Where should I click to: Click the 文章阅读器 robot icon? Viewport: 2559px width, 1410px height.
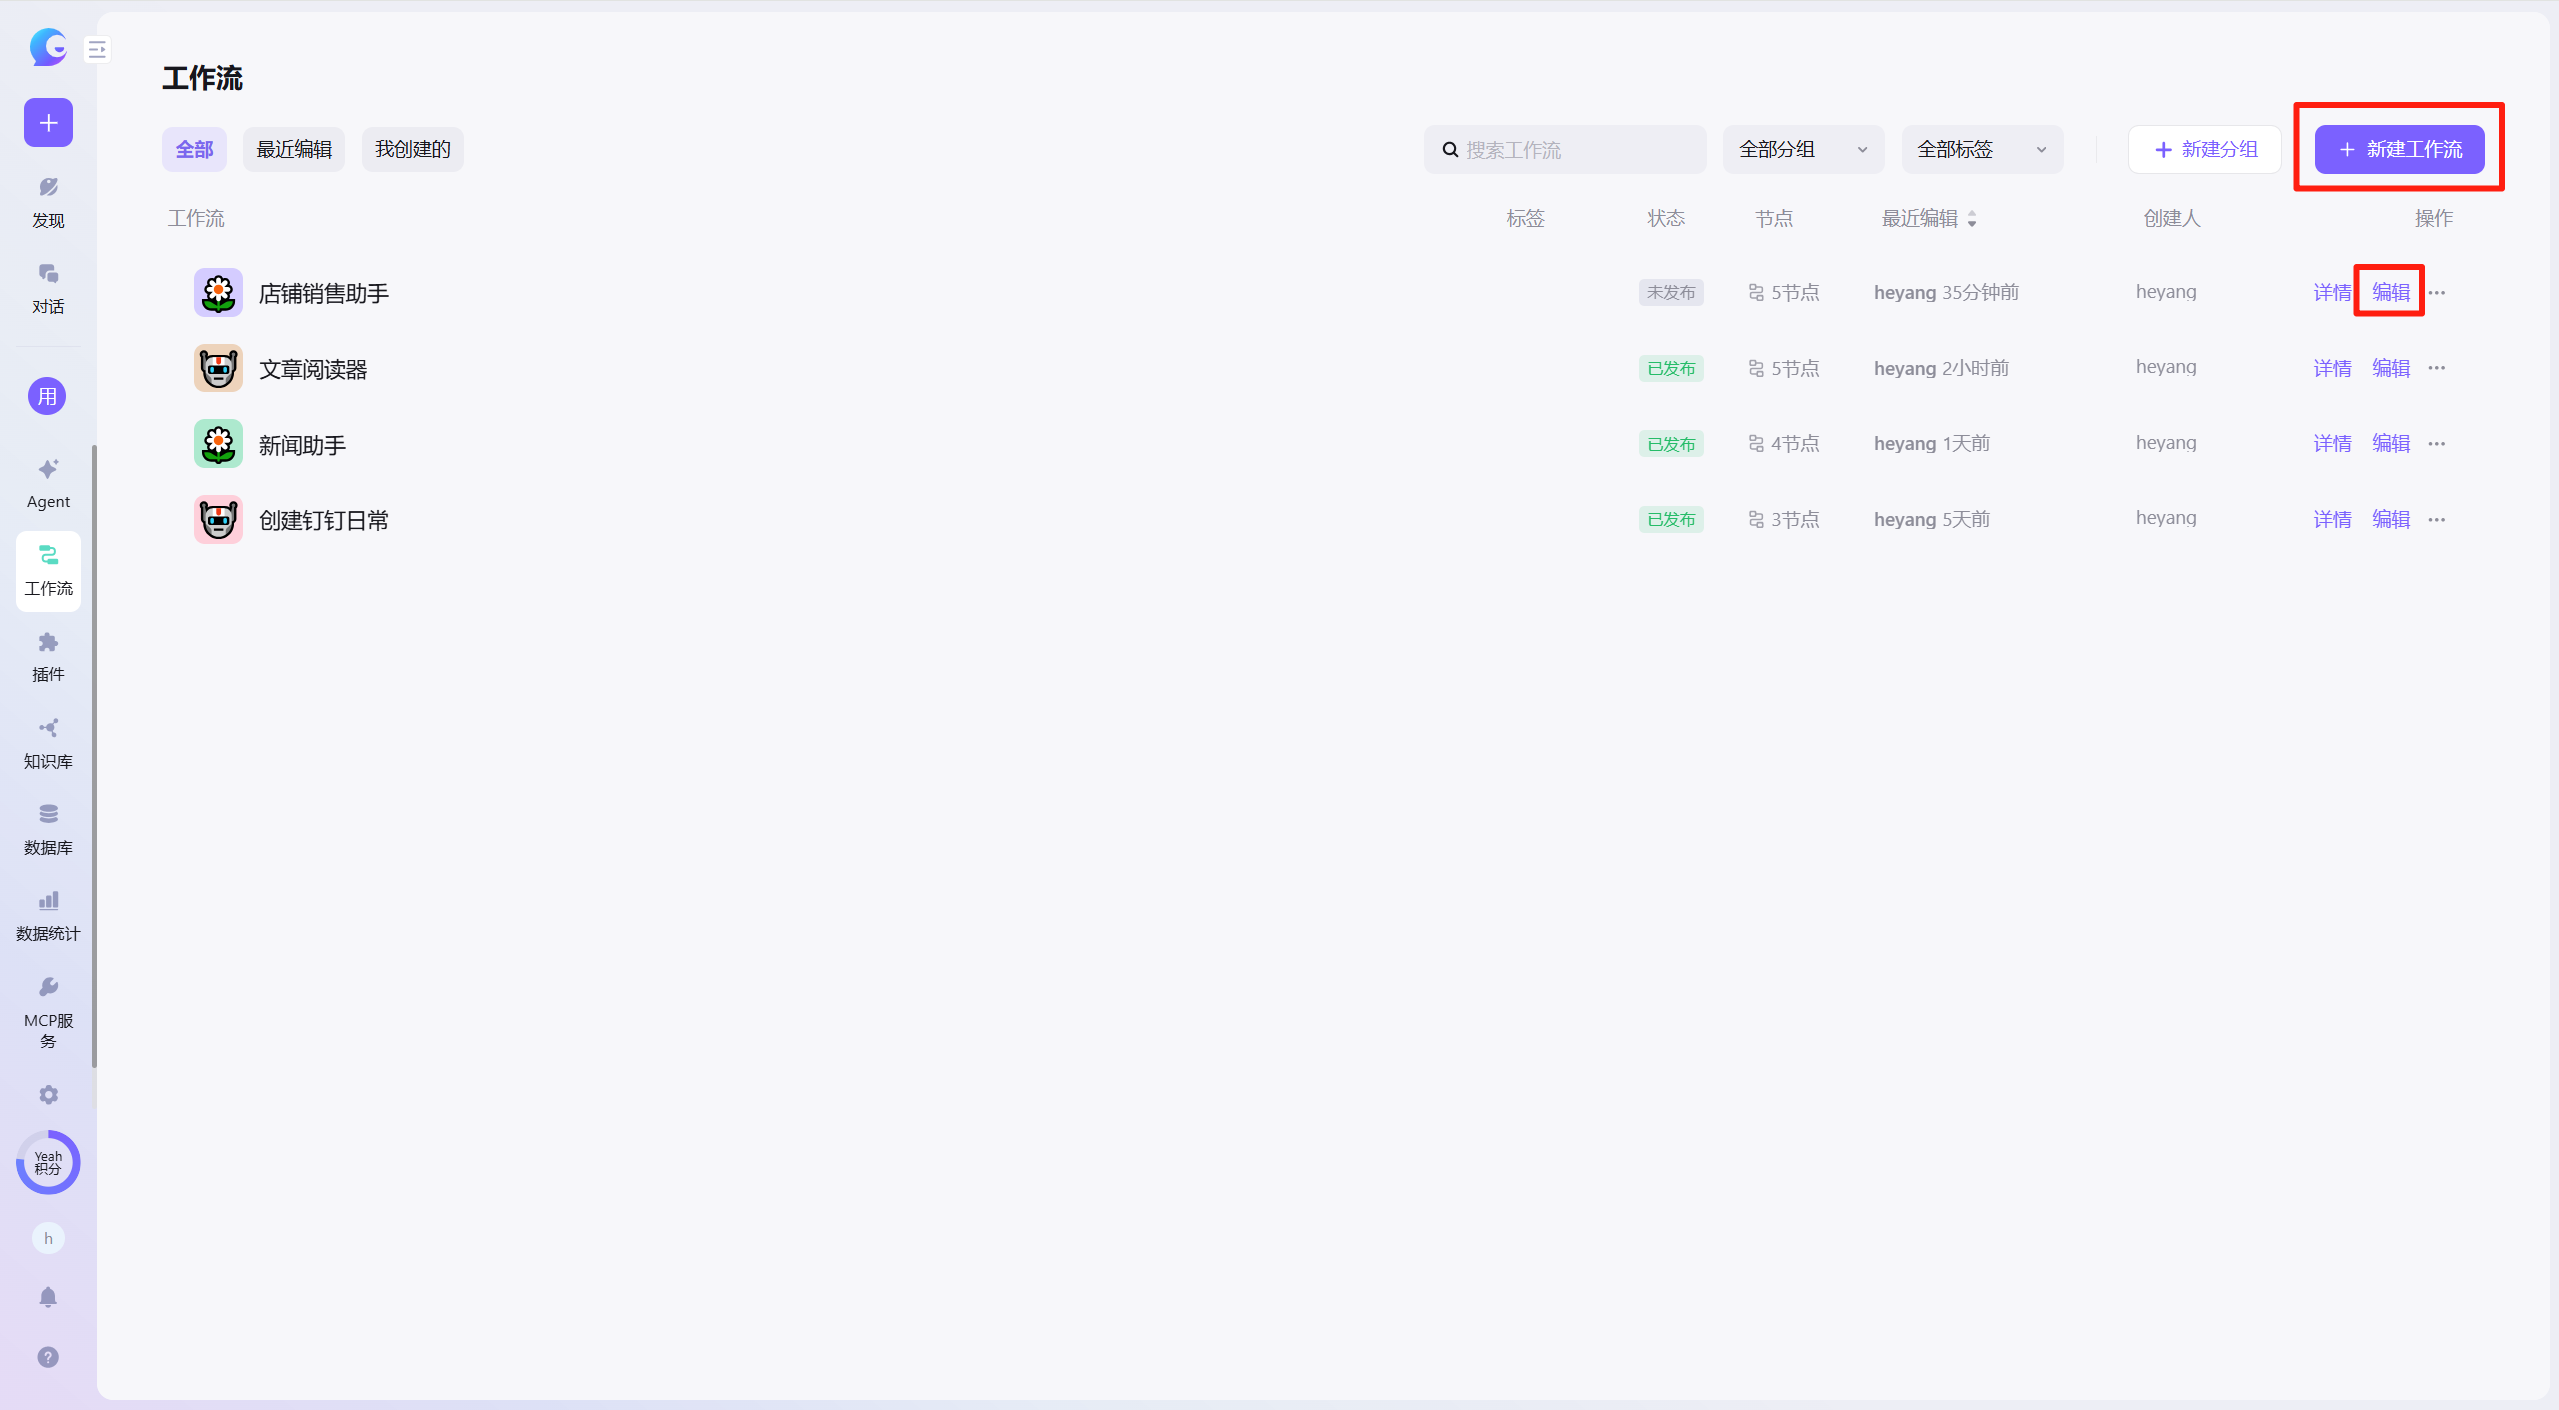[x=218, y=368]
